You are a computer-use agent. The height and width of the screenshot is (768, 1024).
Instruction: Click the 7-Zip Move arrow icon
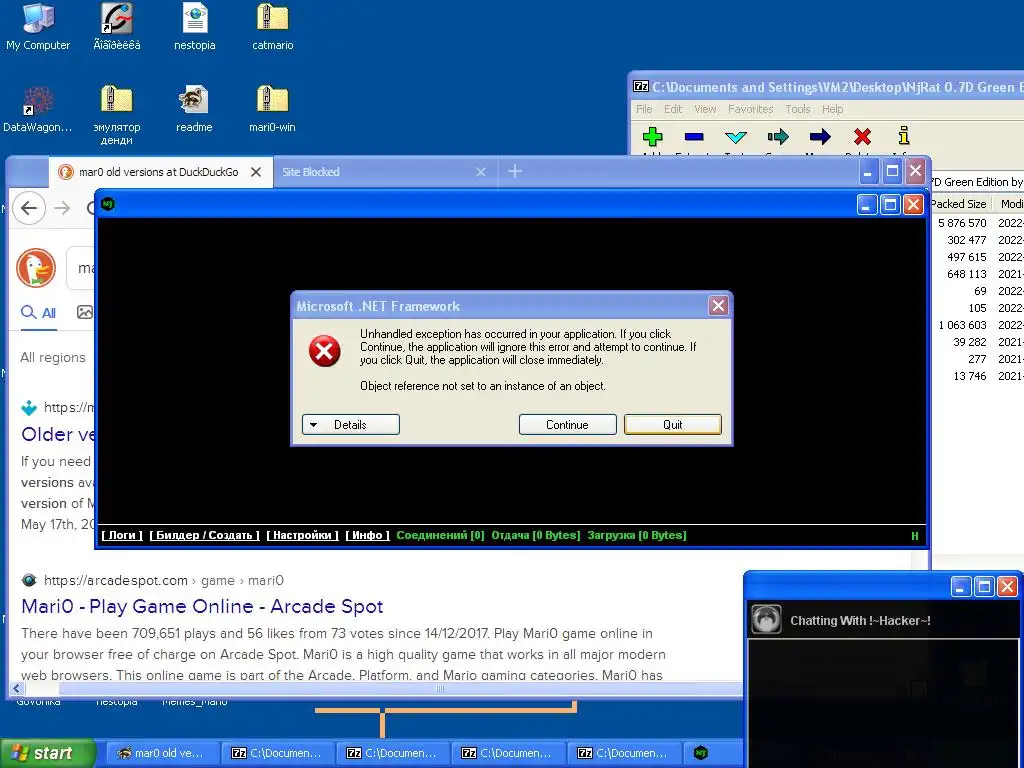(820, 136)
